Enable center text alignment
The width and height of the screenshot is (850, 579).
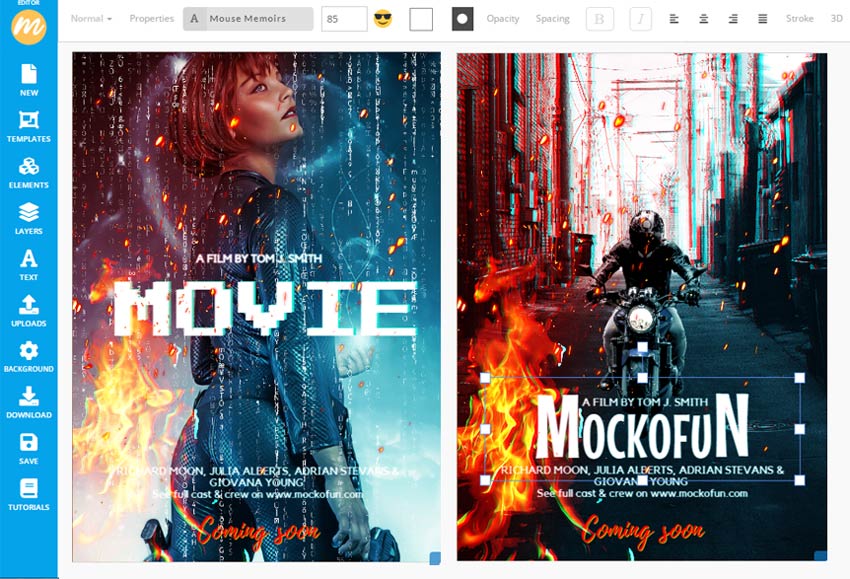[x=701, y=17]
